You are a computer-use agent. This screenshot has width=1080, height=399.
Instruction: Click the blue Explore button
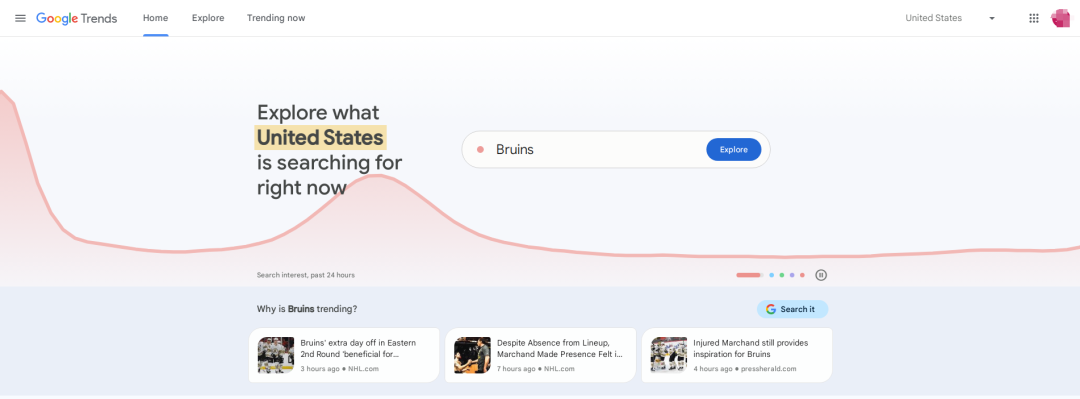pos(734,150)
